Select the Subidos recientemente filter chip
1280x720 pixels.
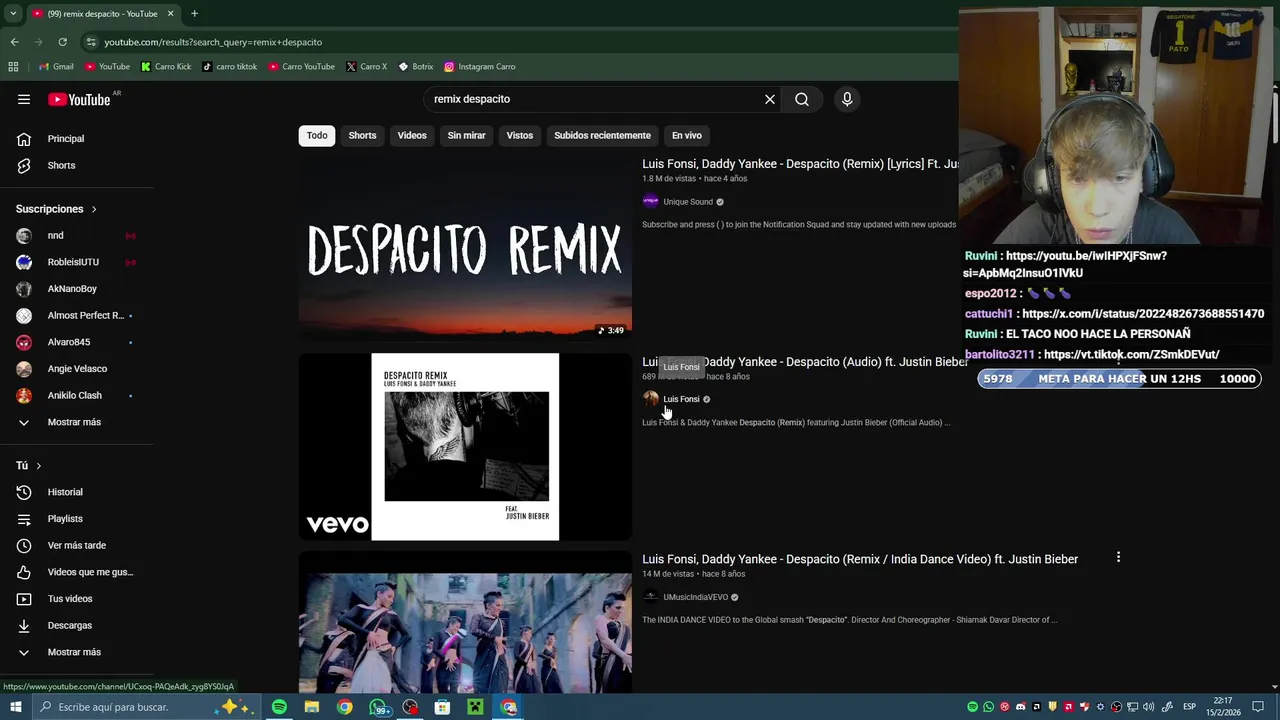point(602,135)
